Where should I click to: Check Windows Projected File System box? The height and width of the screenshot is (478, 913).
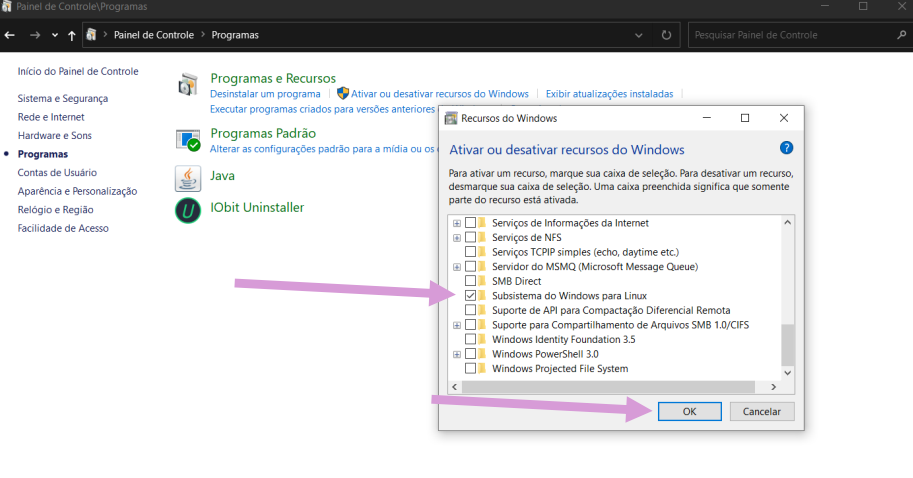470,368
